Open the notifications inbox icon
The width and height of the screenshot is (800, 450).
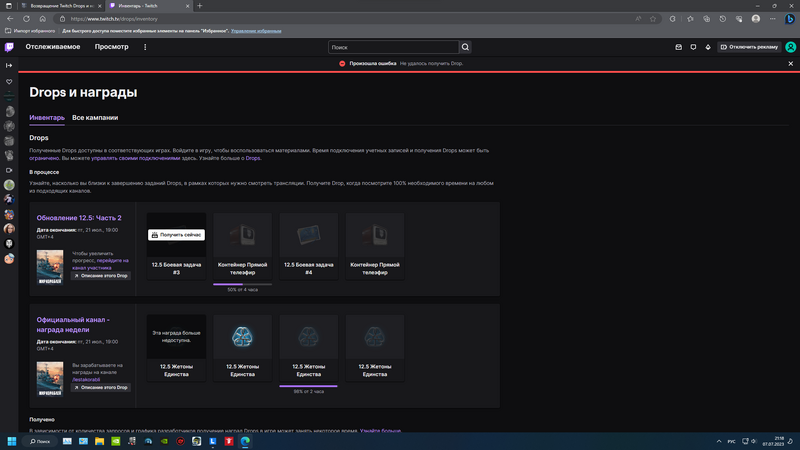click(679, 47)
